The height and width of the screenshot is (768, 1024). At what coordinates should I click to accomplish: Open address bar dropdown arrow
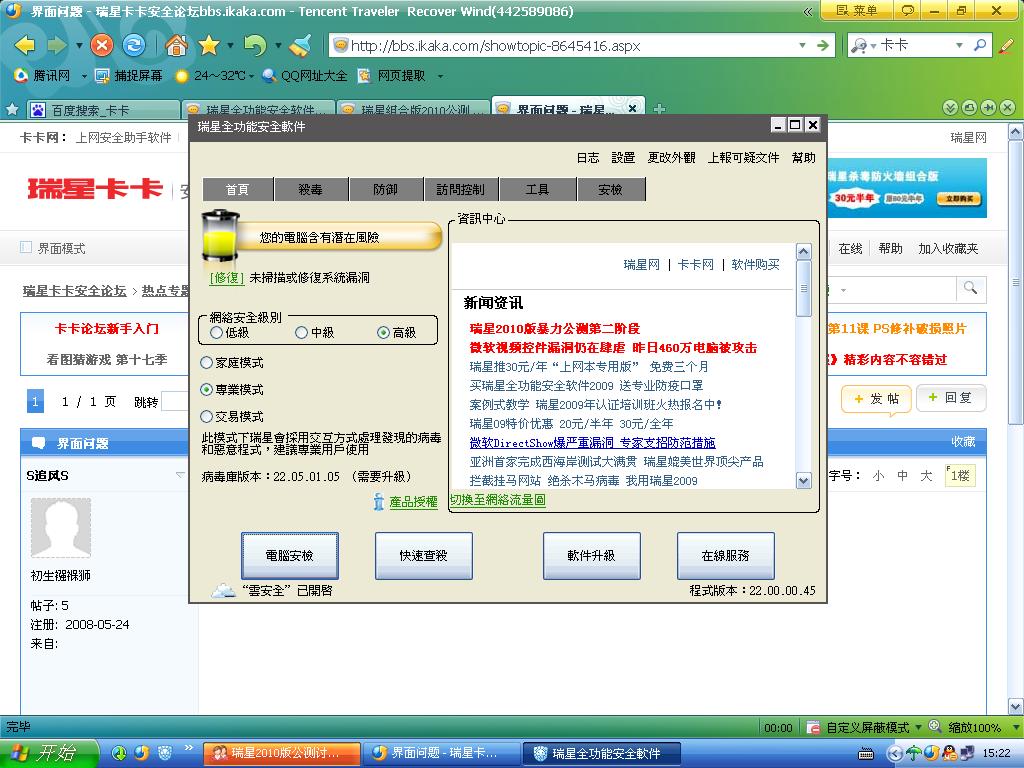pyautogui.click(x=802, y=45)
